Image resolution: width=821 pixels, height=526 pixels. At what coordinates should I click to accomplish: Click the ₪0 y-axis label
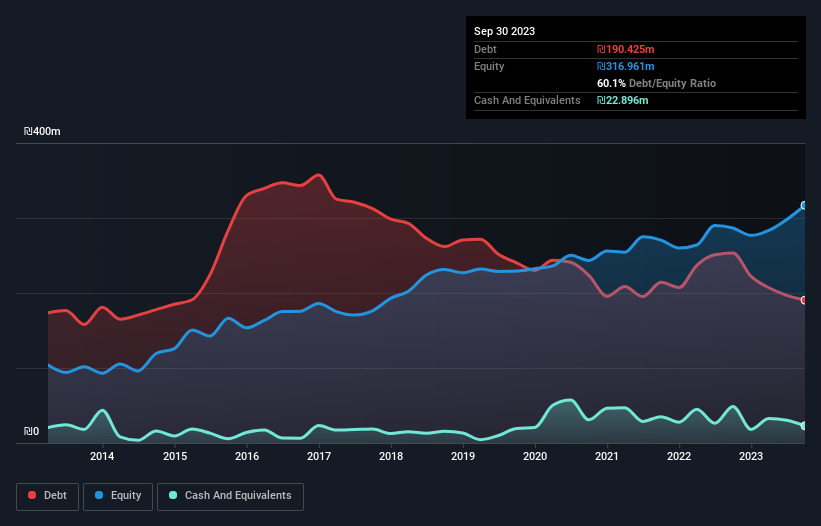click(31, 431)
